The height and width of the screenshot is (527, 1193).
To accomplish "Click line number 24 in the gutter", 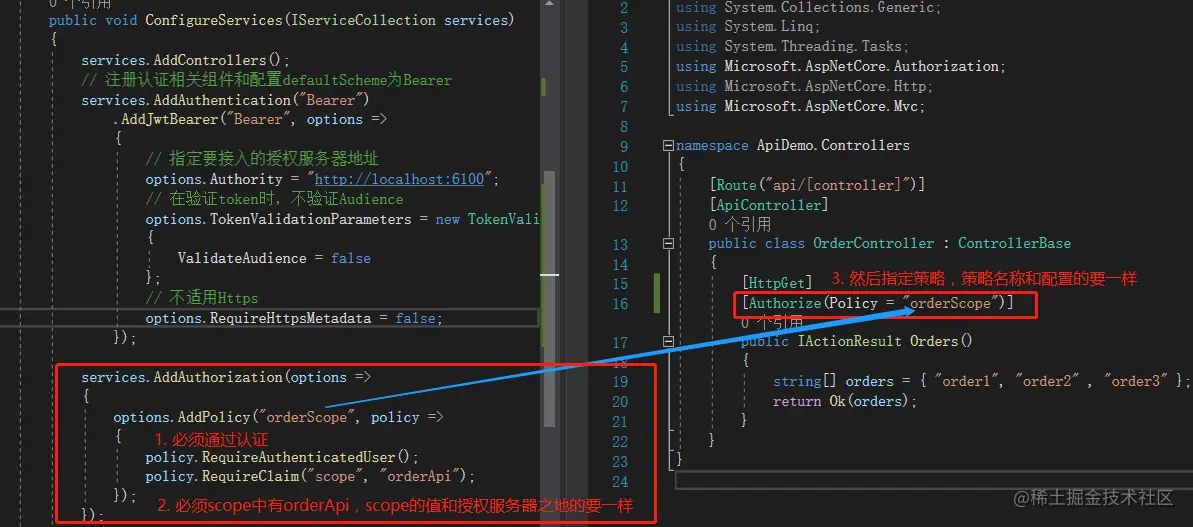I will coord(619,481).
